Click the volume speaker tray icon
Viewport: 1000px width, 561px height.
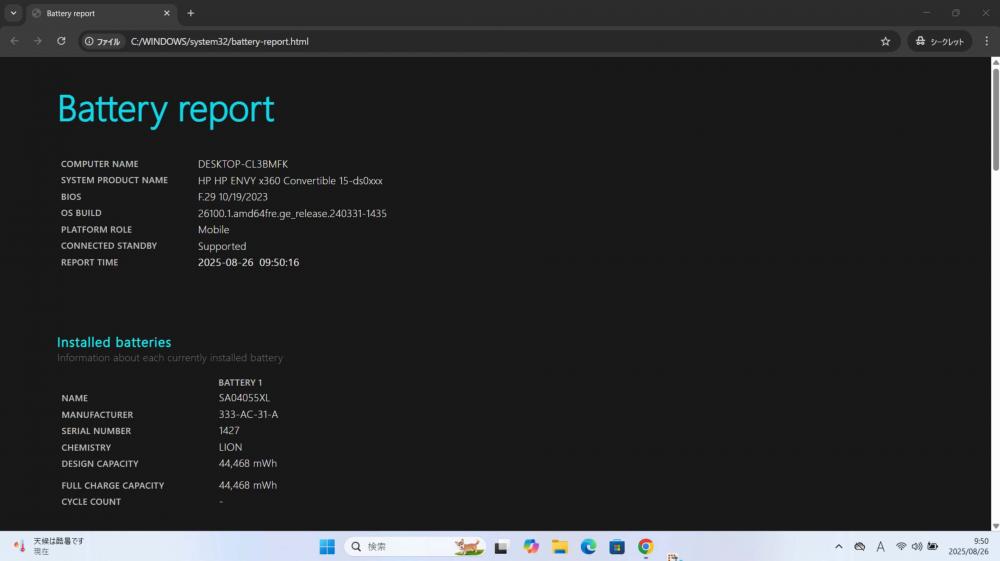(x=916, y=546)
